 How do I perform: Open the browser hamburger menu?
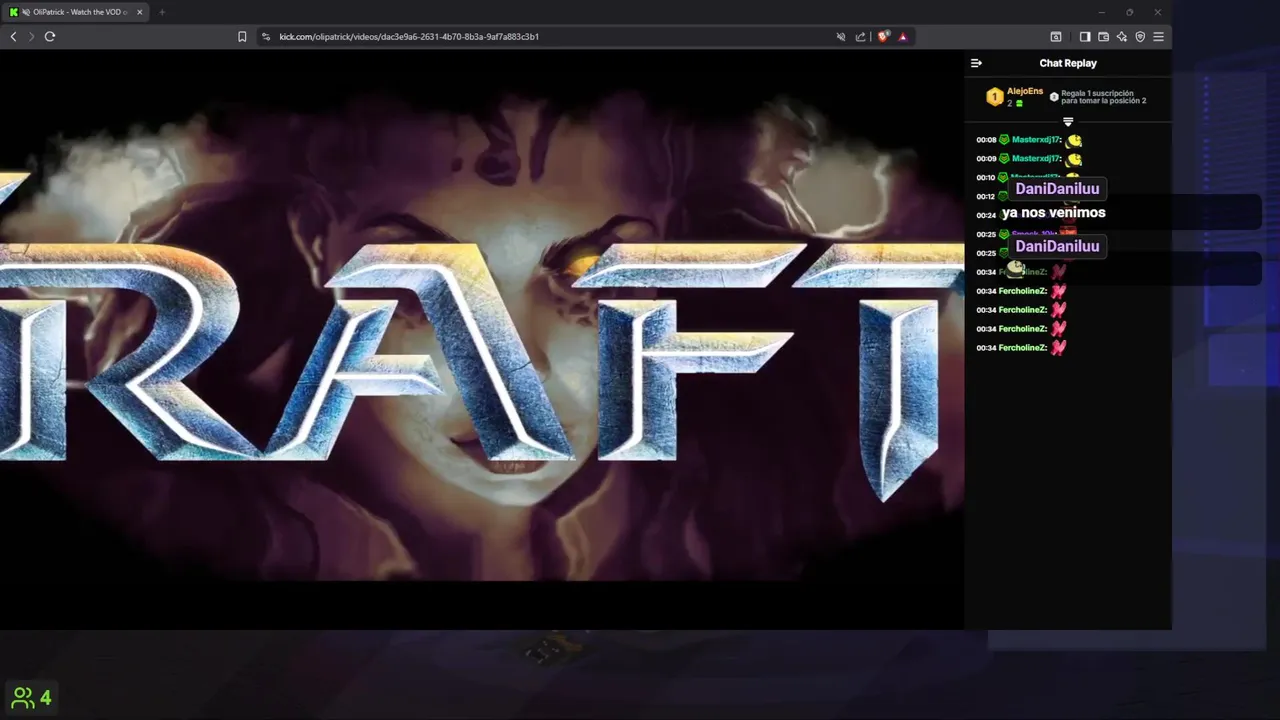point(1158,36)
